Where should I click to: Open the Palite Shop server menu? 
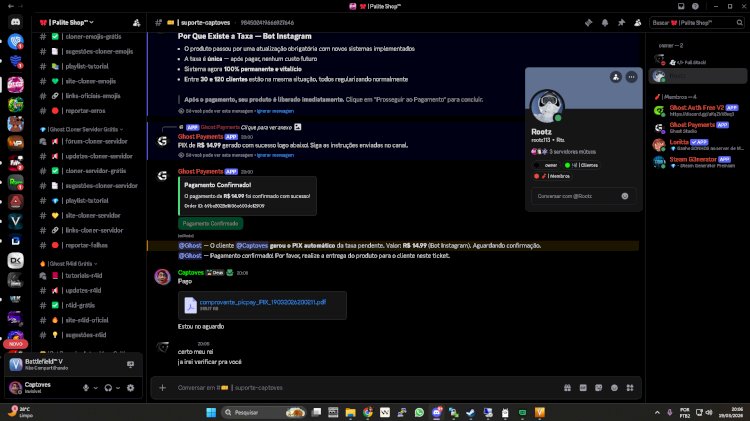point(67,22)
